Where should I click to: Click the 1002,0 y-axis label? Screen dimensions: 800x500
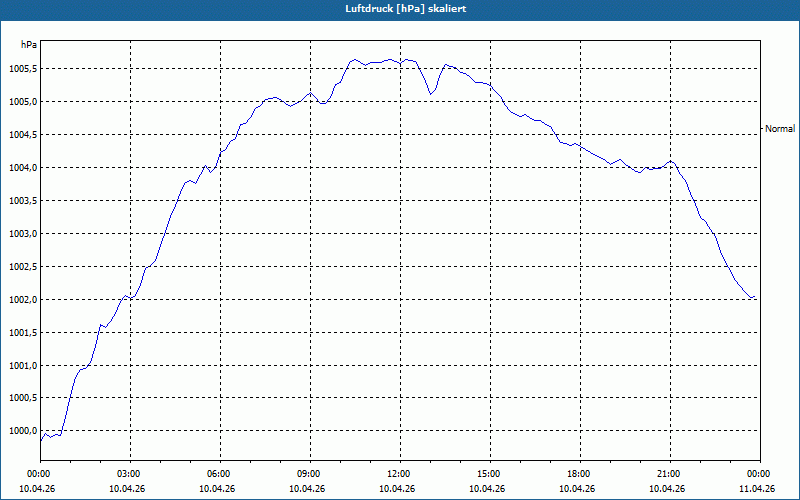(x=23, y=299)
